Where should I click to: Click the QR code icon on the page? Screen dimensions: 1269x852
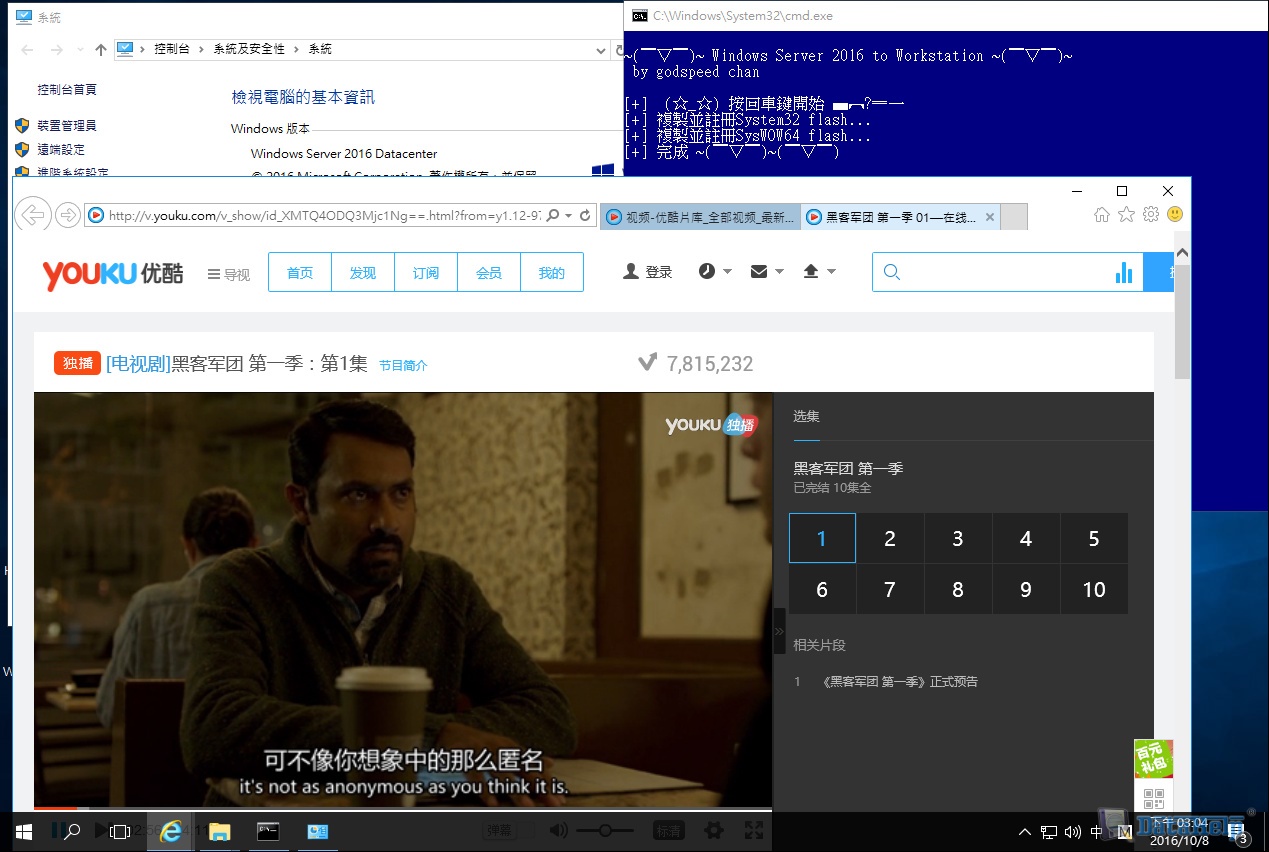coord(1154,799)
